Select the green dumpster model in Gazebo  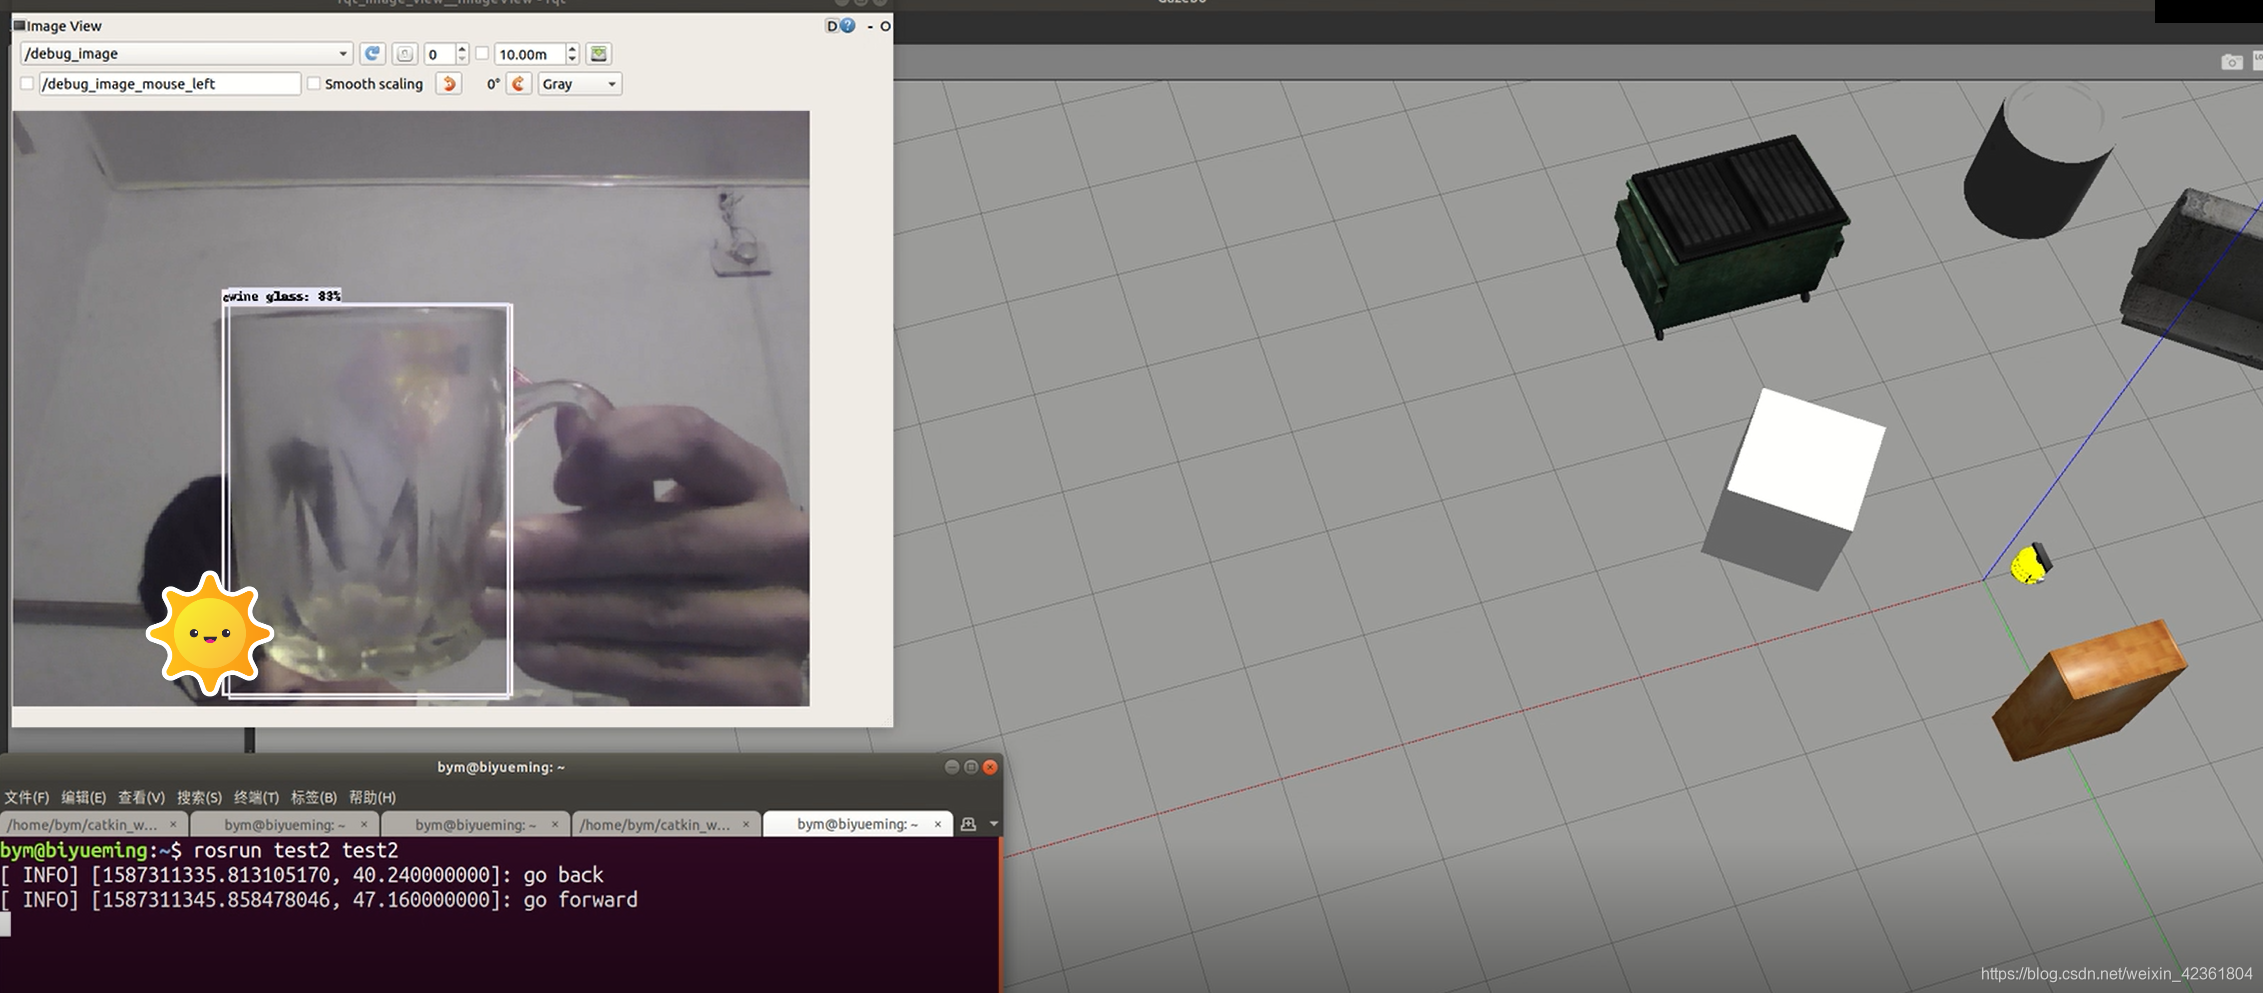pyautogui.click(x=1732, y=235)
